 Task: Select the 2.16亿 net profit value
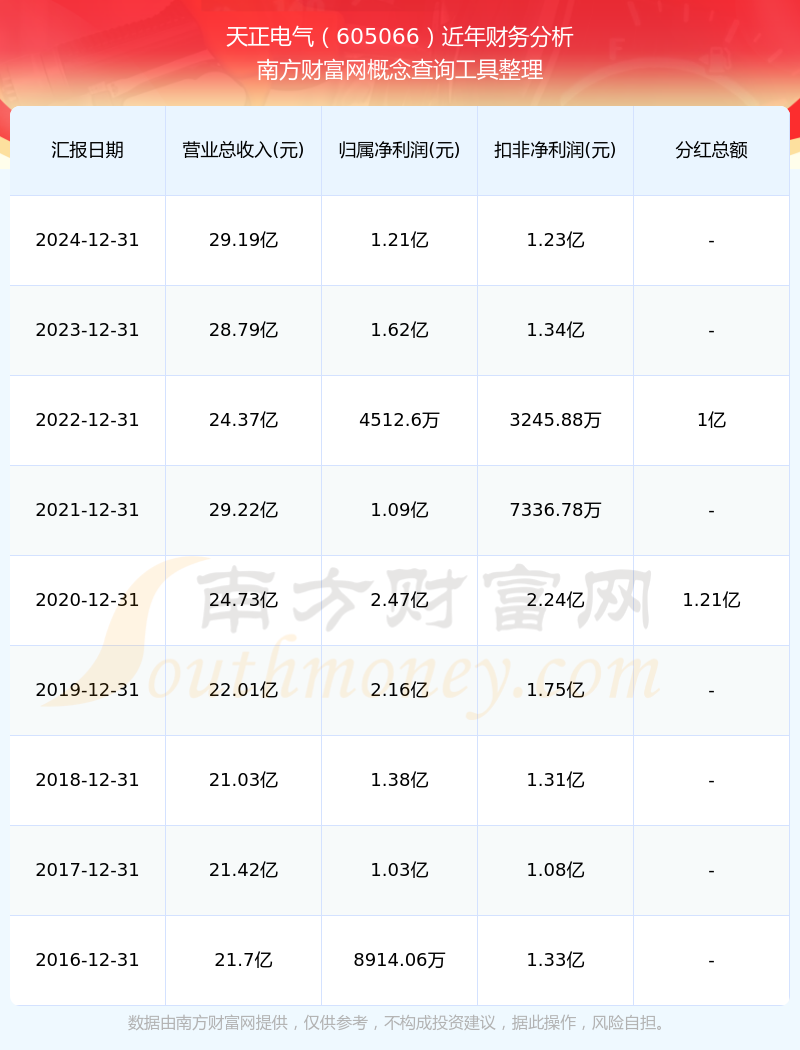[399, 690]
